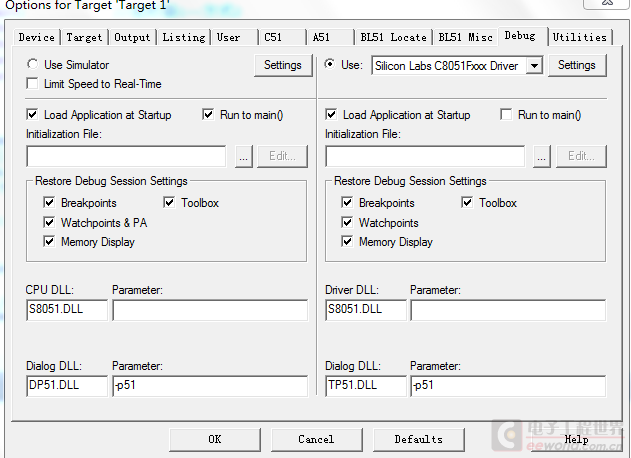The image size is (631, 458).
Task: Click the CPU DLL Parameter field
Action: click(210, 310)
